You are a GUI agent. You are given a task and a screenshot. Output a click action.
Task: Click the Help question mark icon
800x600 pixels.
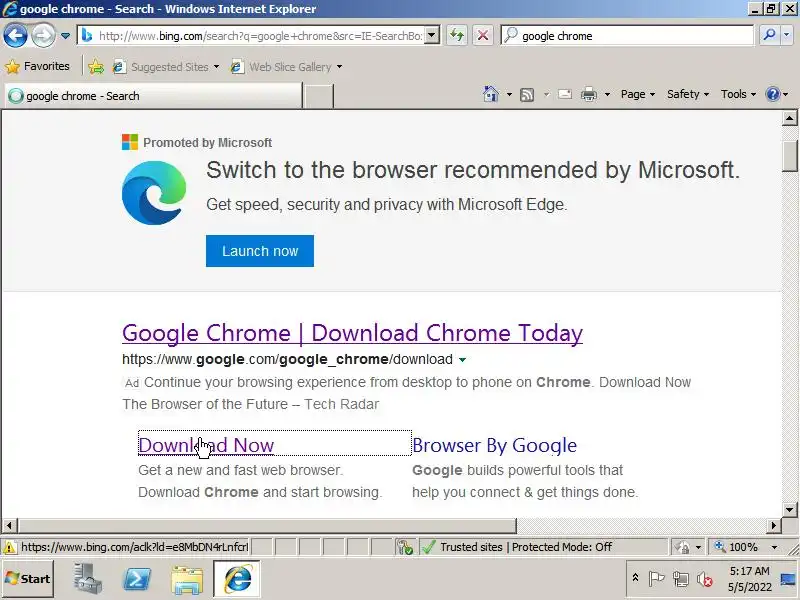[x=772, y=94]
